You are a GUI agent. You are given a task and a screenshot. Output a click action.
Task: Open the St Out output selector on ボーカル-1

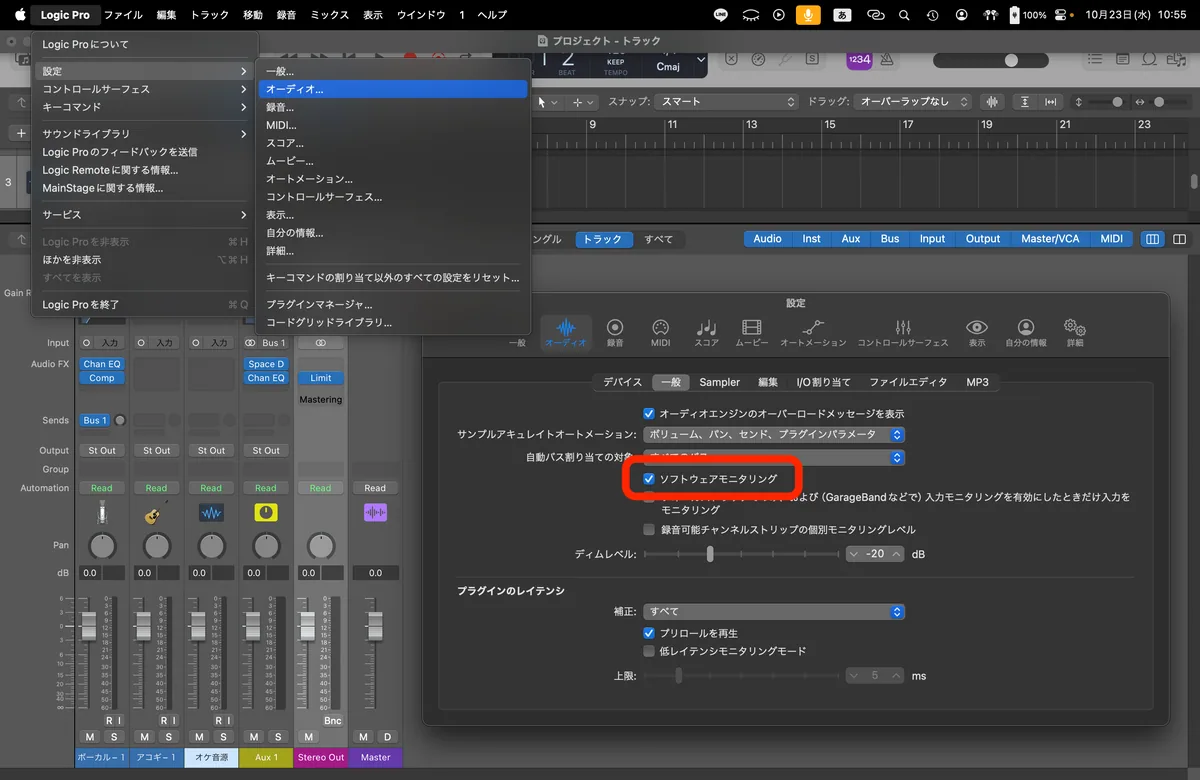coord(101,450)
